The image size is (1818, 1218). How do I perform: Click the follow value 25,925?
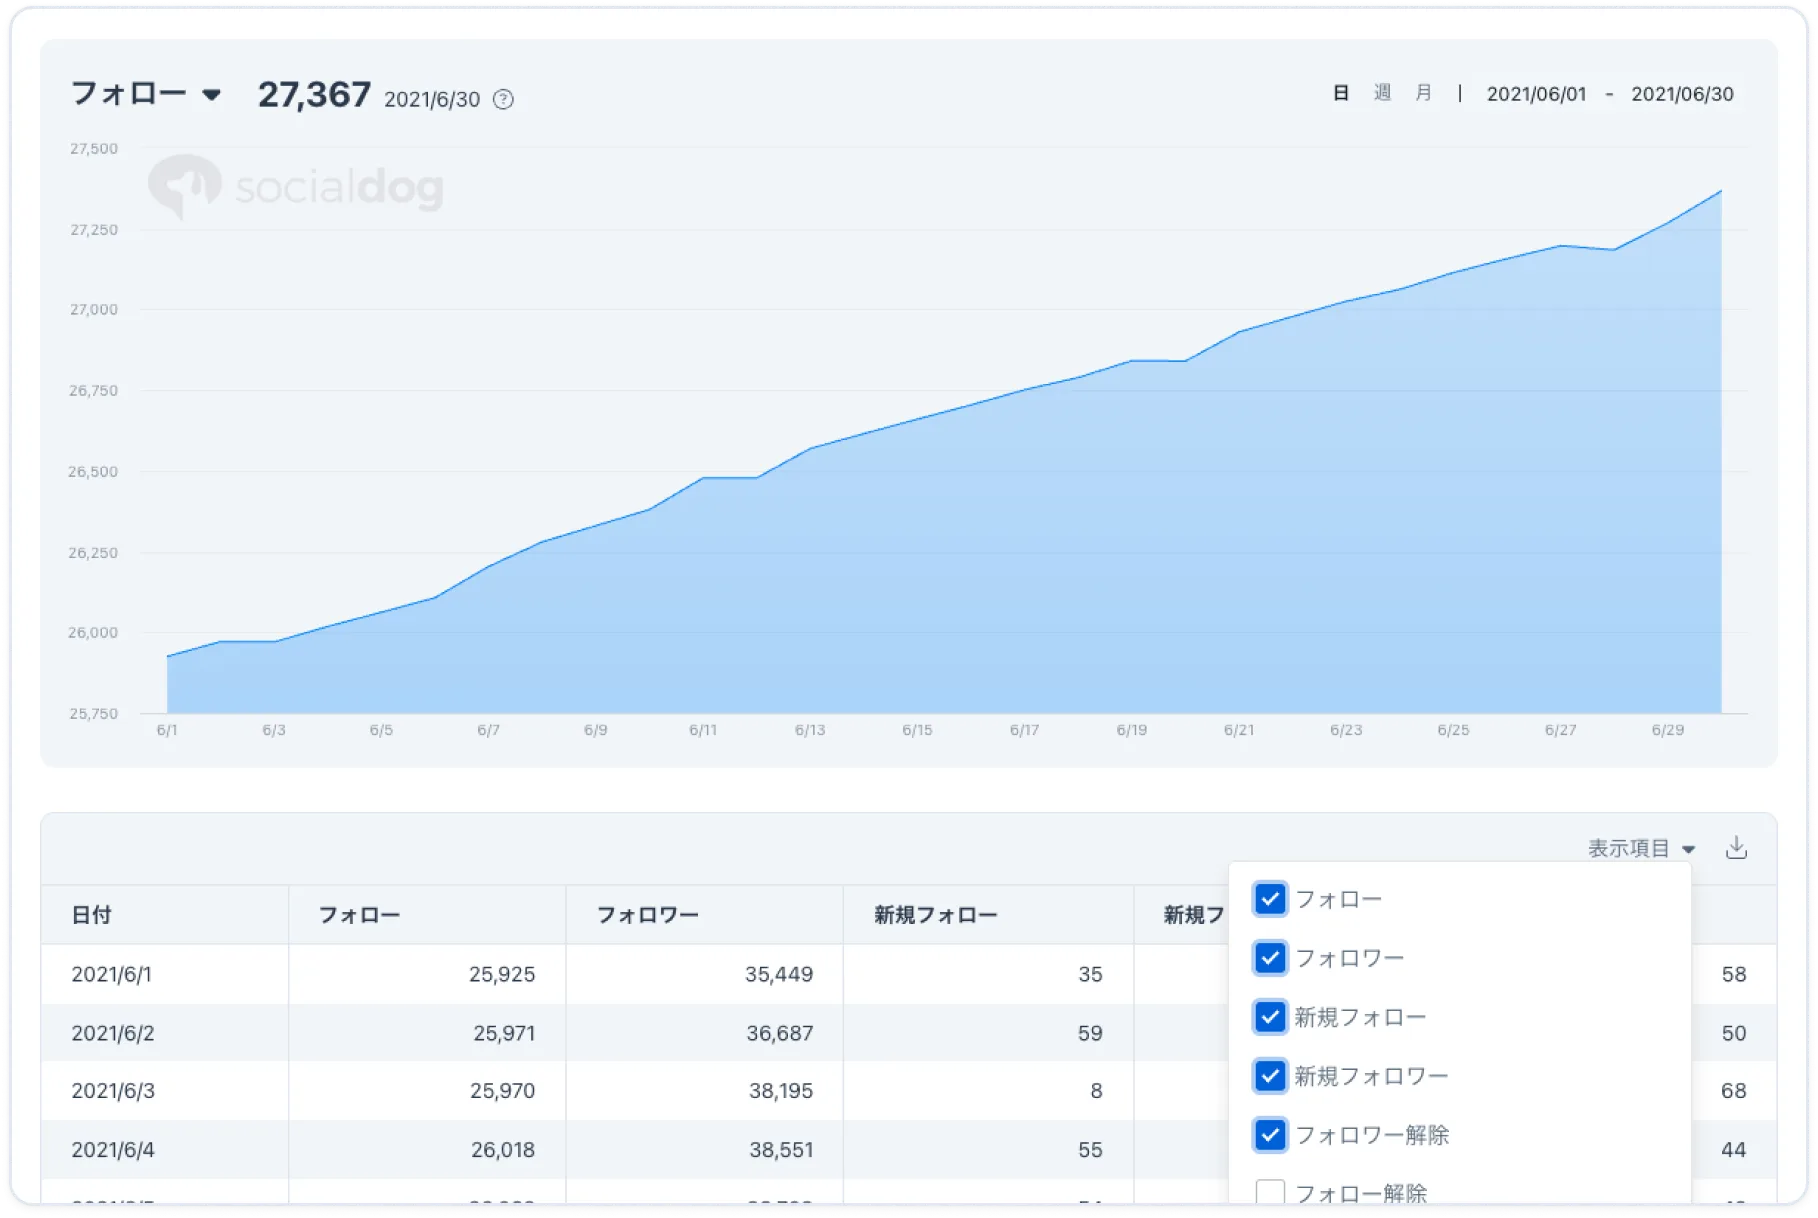coord(502,974)
